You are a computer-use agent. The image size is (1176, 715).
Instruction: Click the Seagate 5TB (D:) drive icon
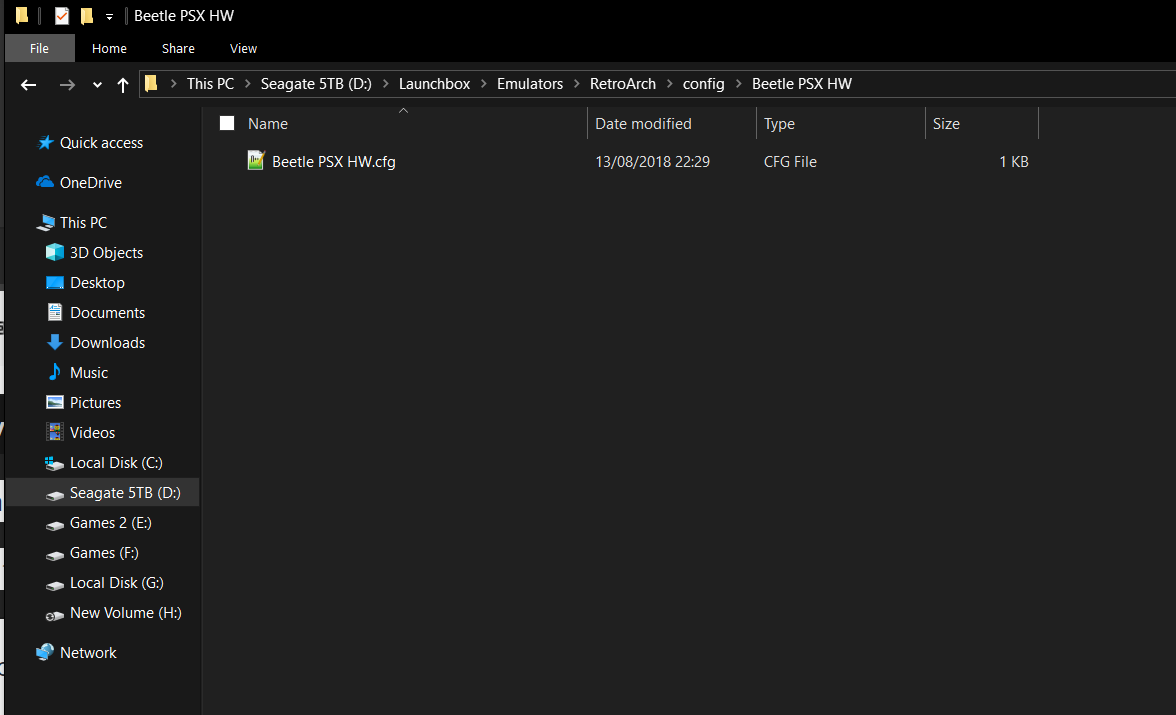(55, 494)
